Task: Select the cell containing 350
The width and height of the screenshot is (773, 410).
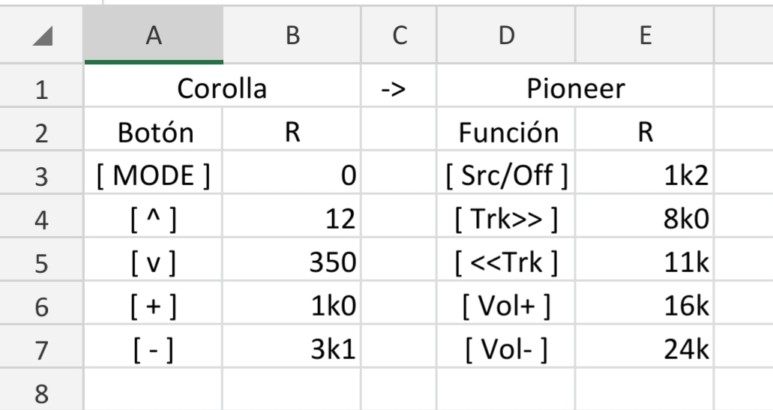Action: pyautogui.click(x=292, y=260)
